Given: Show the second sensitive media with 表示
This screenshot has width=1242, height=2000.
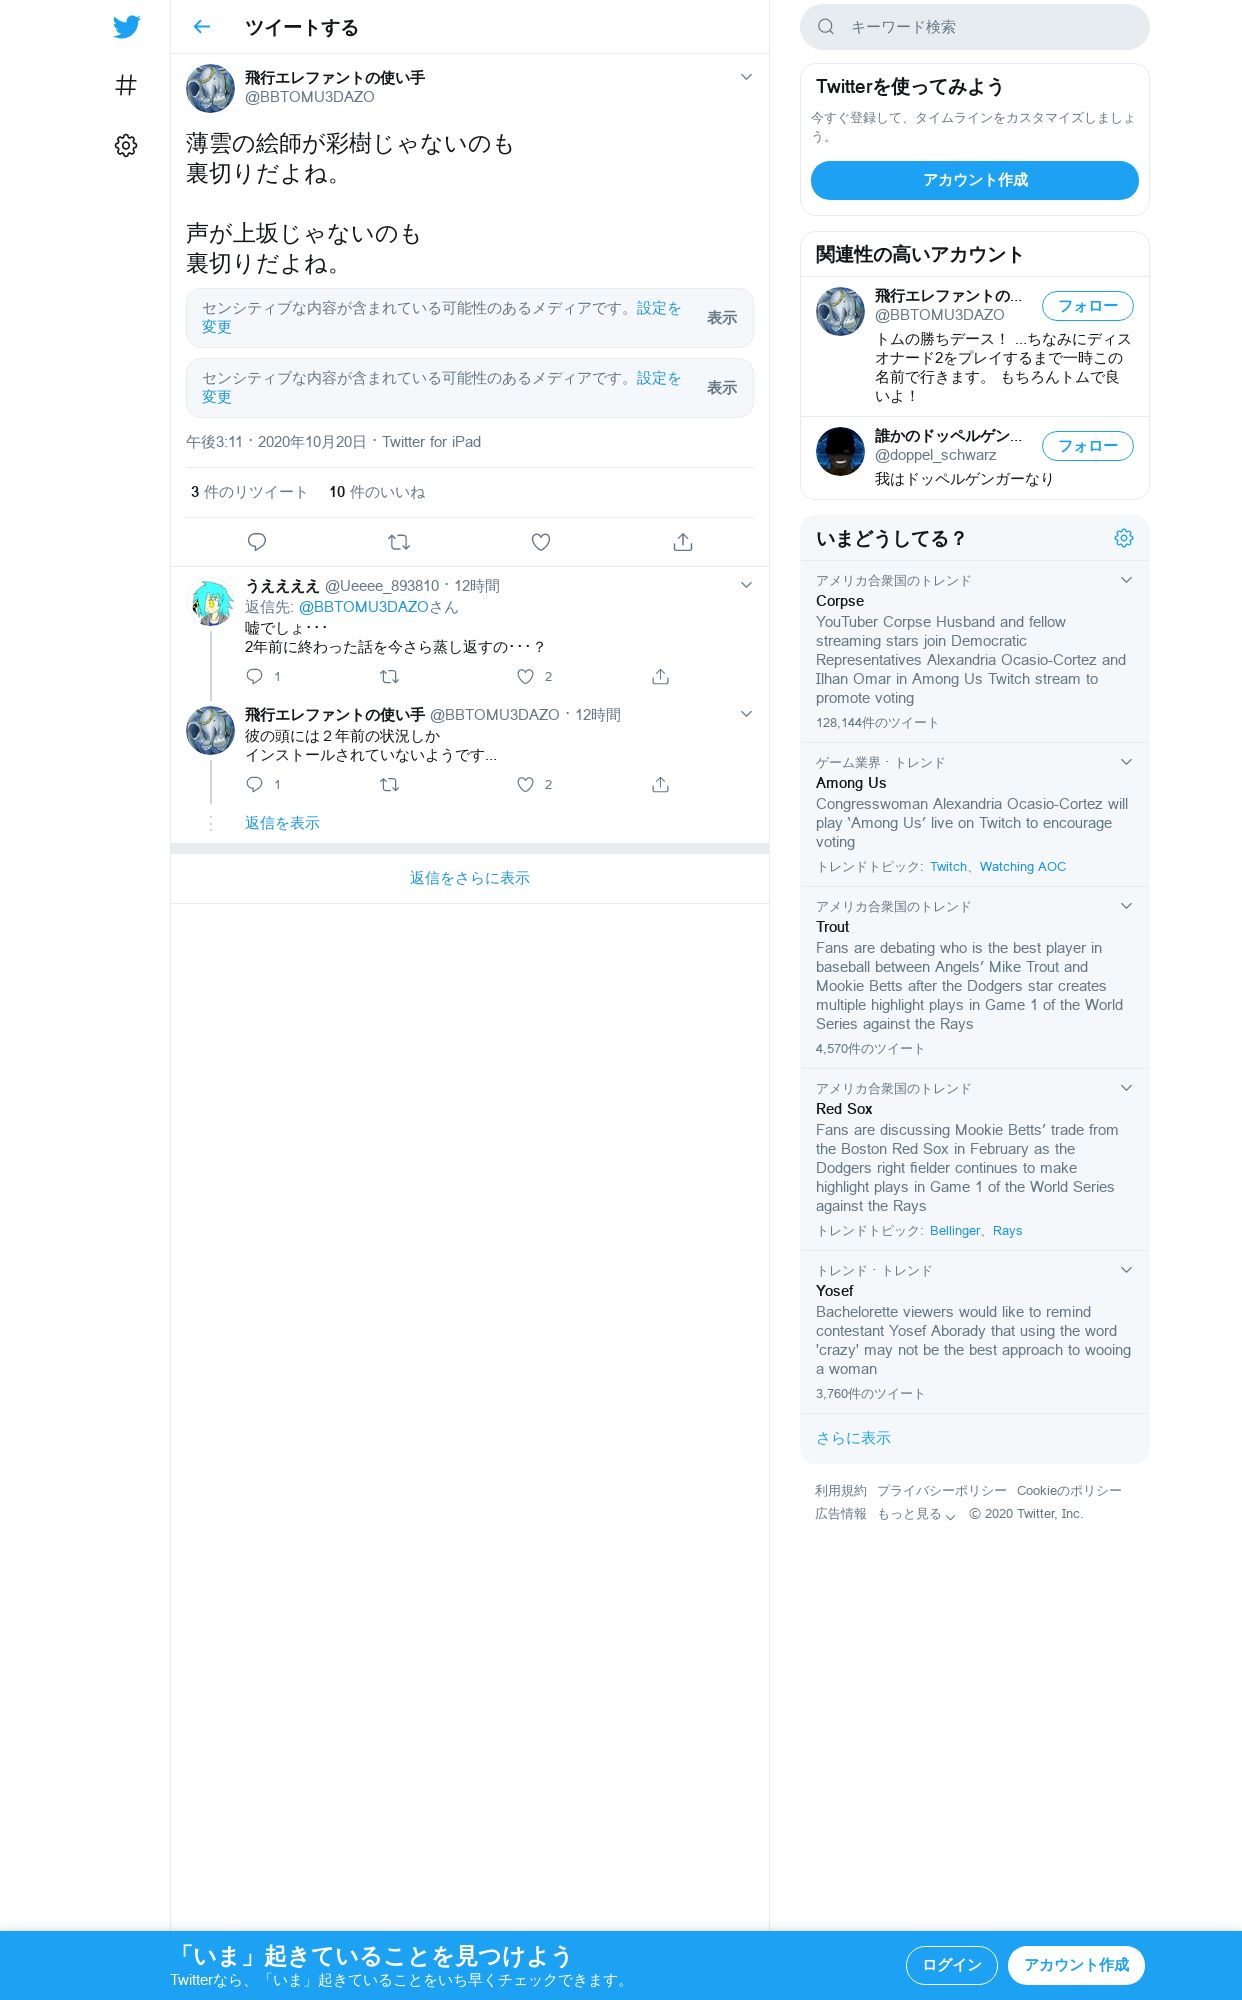Looking at the screenshot, I should click(722, 388).
